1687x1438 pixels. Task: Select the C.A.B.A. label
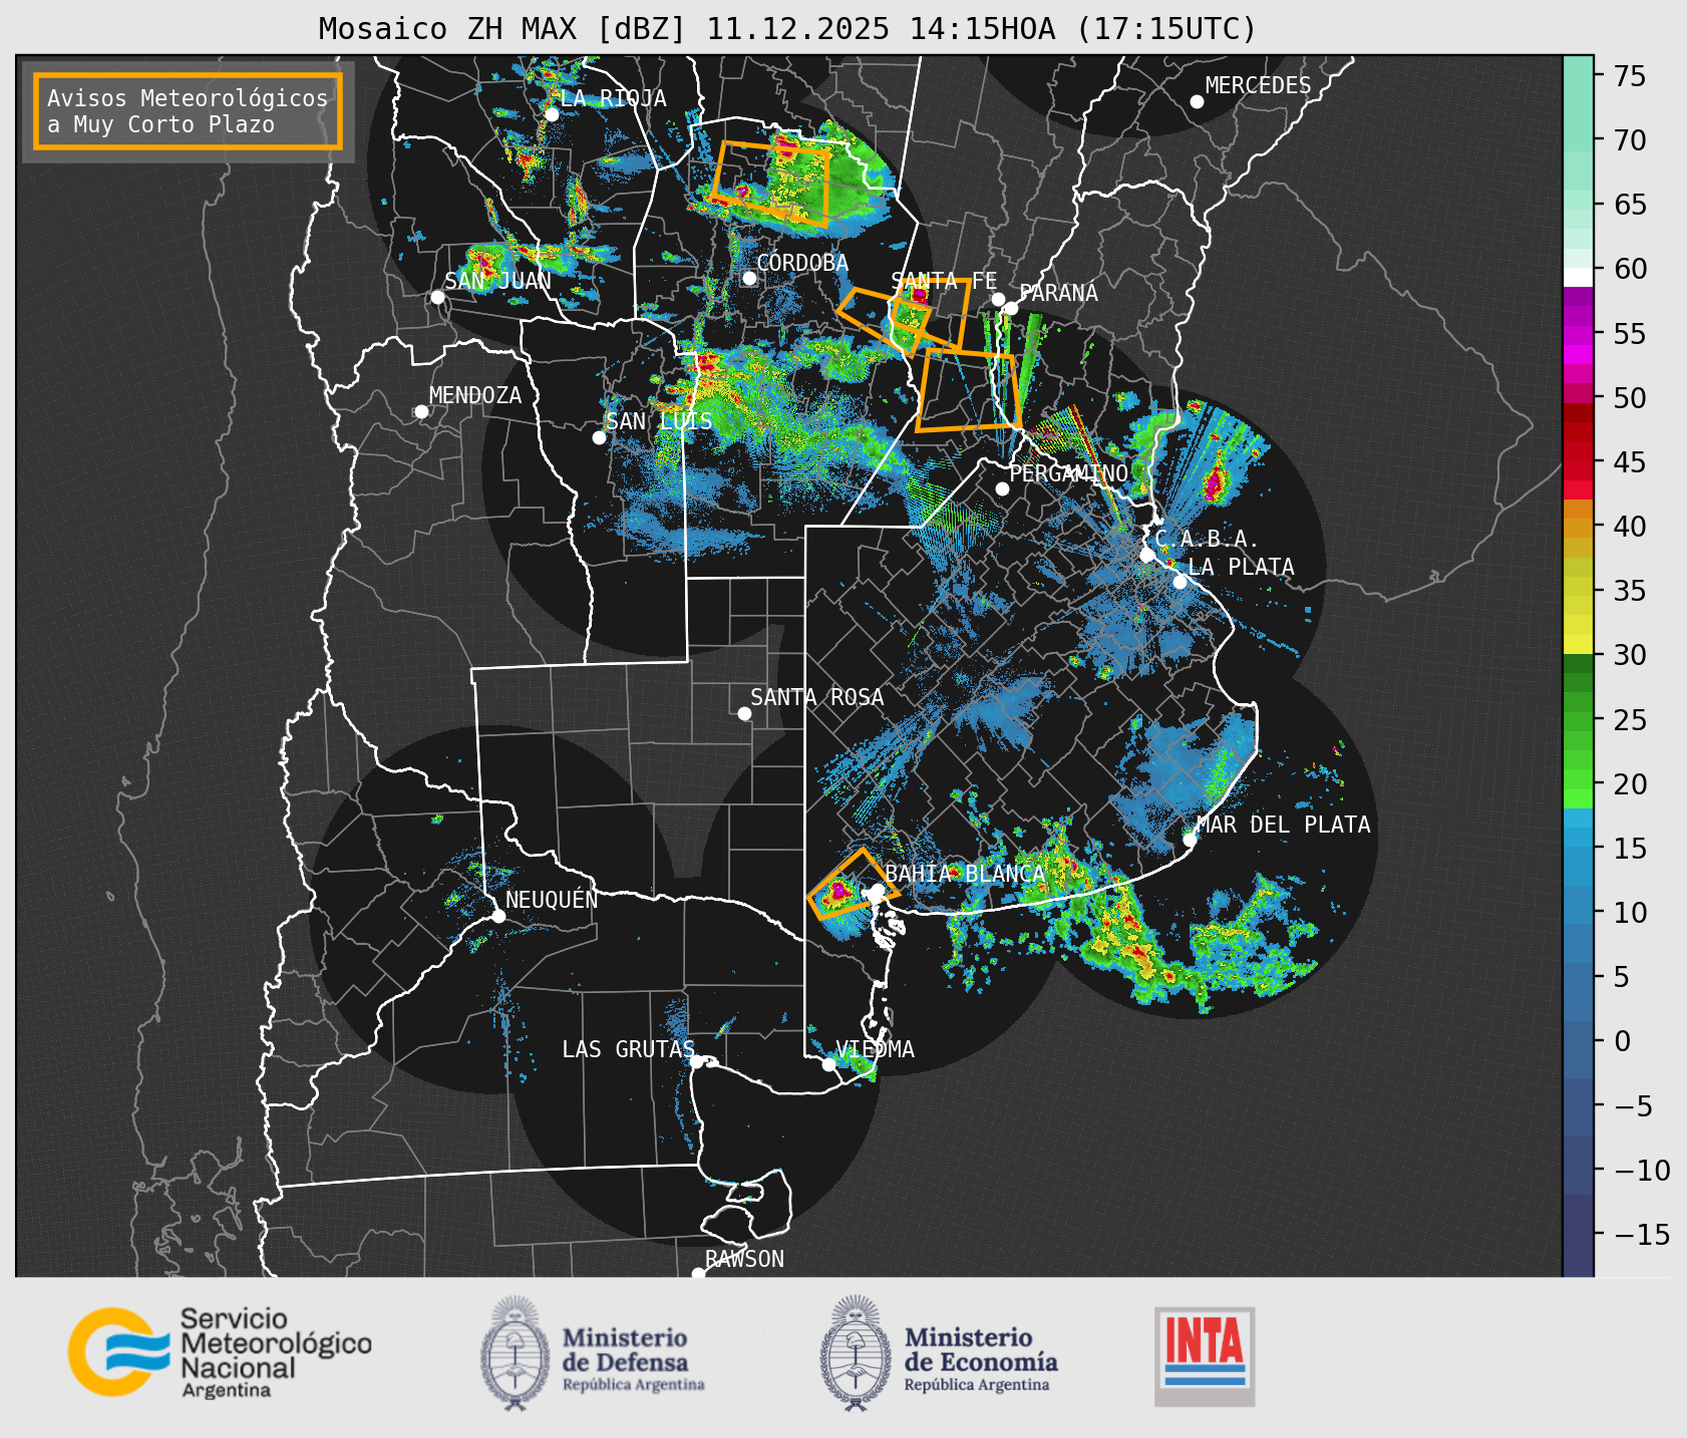coord(1207,539)
